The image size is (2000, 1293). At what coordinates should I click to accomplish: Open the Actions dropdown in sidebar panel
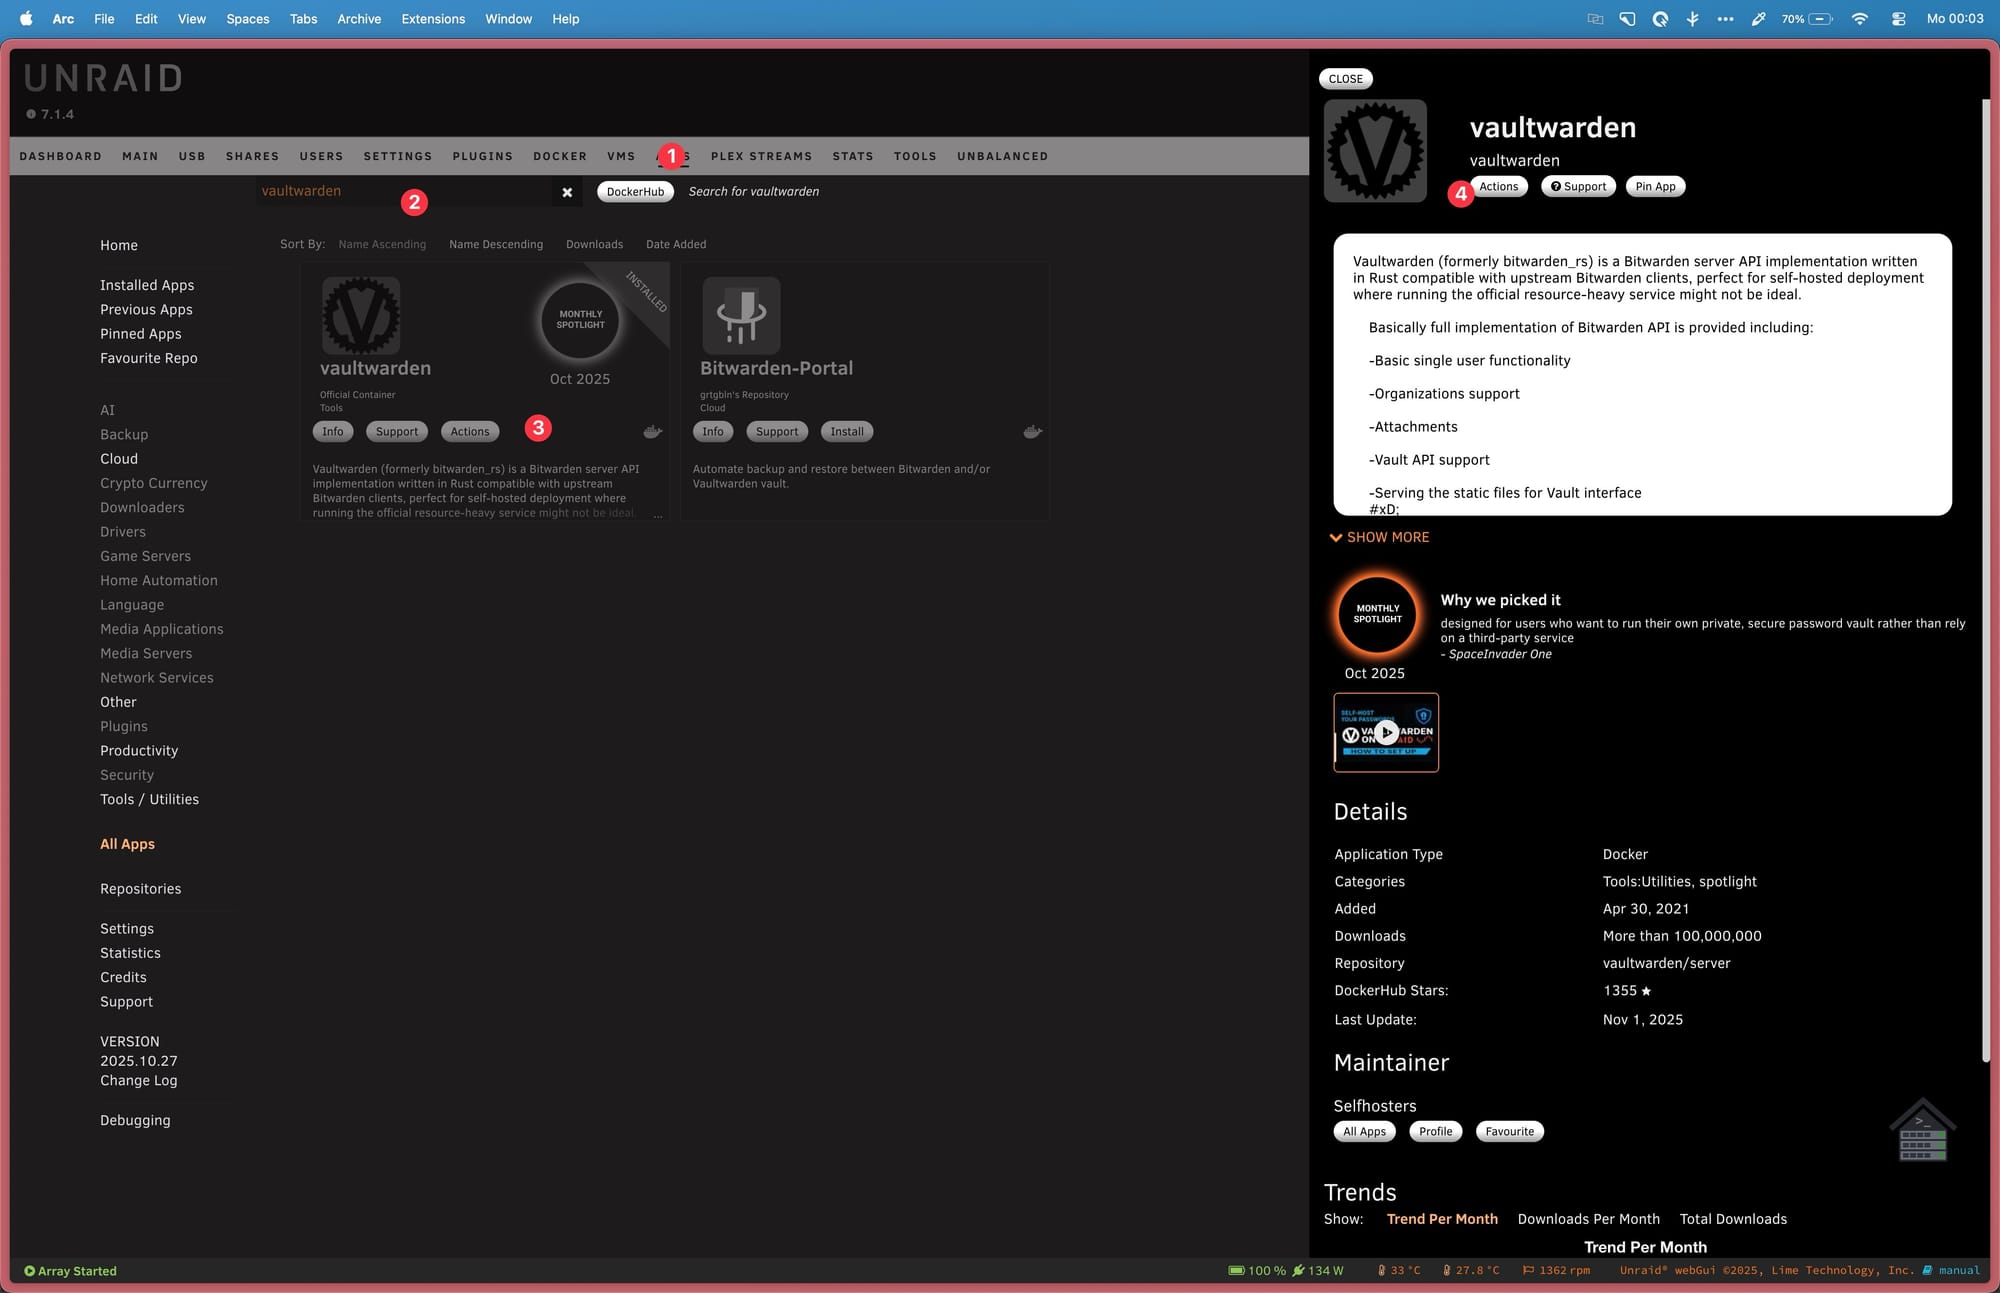click(1498, 187)
